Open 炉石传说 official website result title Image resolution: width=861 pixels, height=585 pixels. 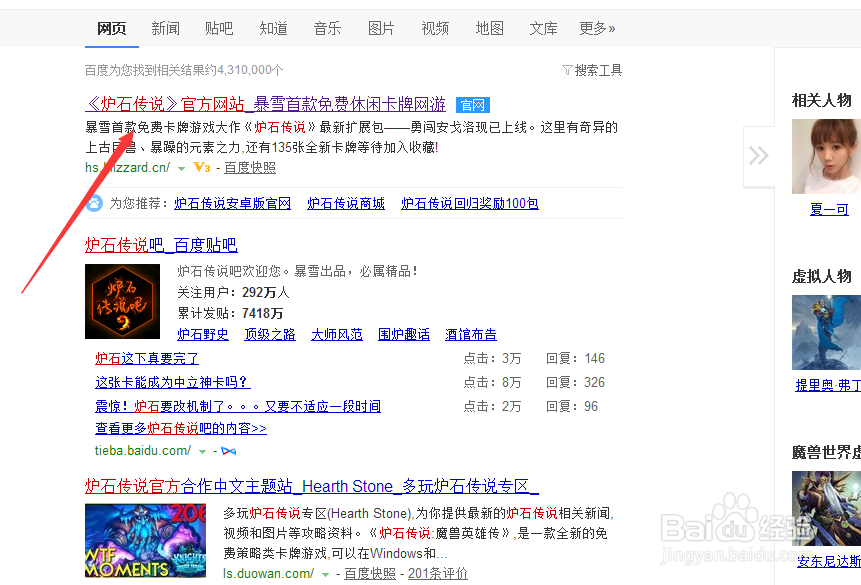[x=266, y=104]
